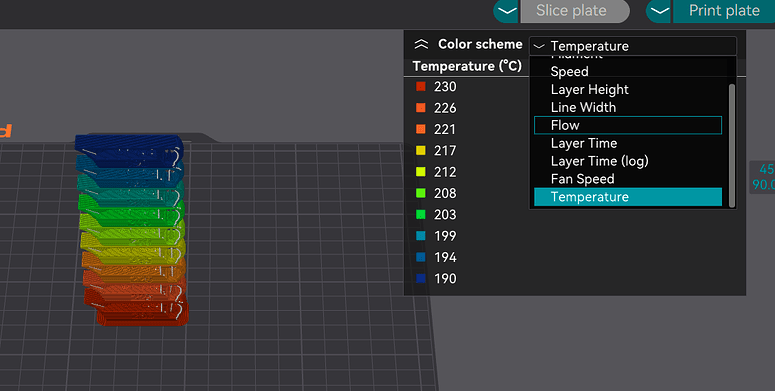Click the green 203 temperature swatch

[x=421, y=215]
